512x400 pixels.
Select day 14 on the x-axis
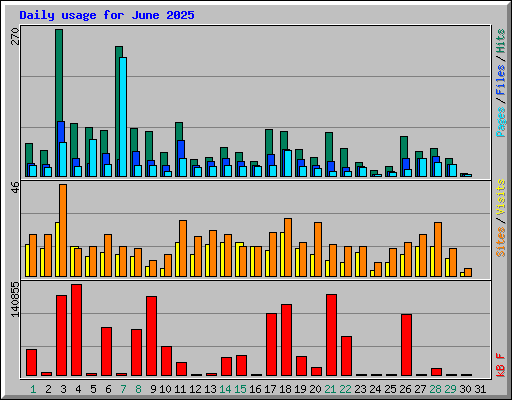point(225,389)
